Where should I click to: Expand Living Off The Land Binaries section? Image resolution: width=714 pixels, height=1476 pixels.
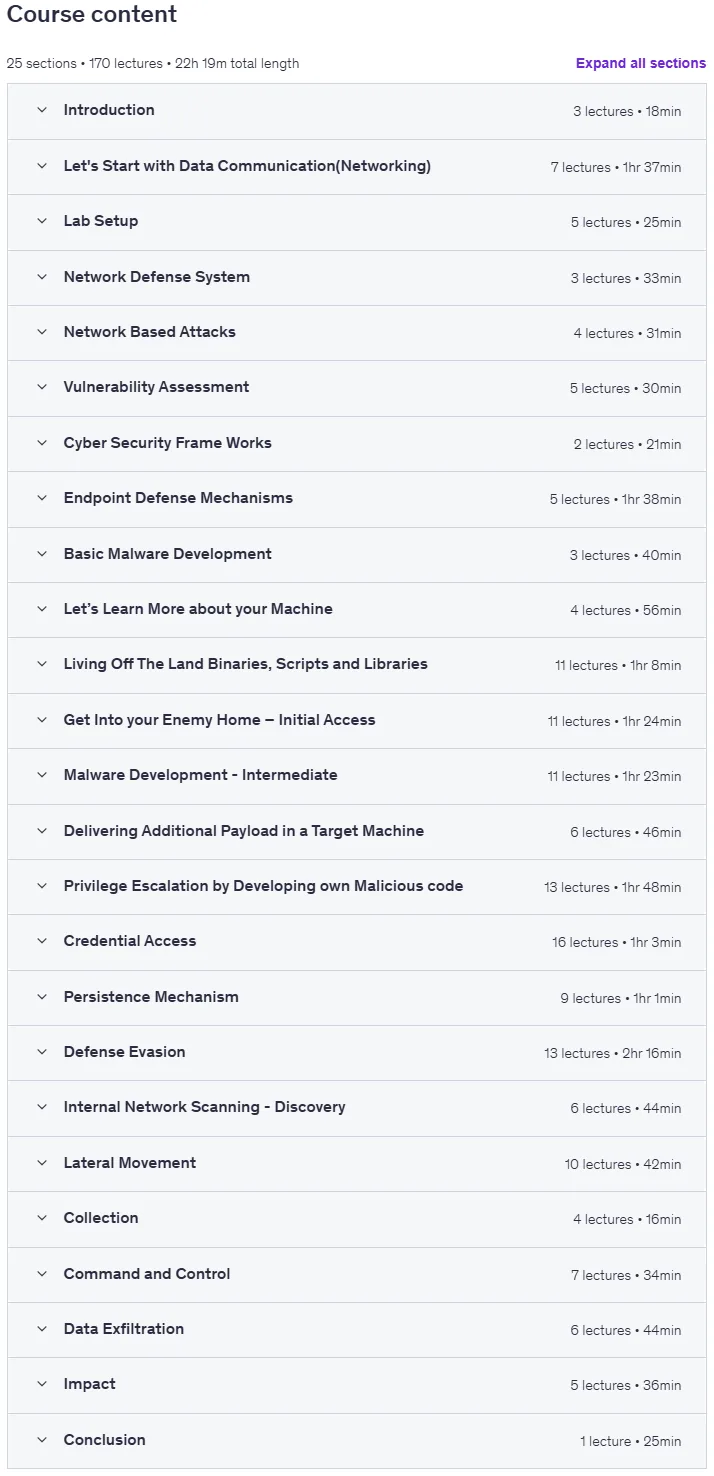(x=246, y=664)
